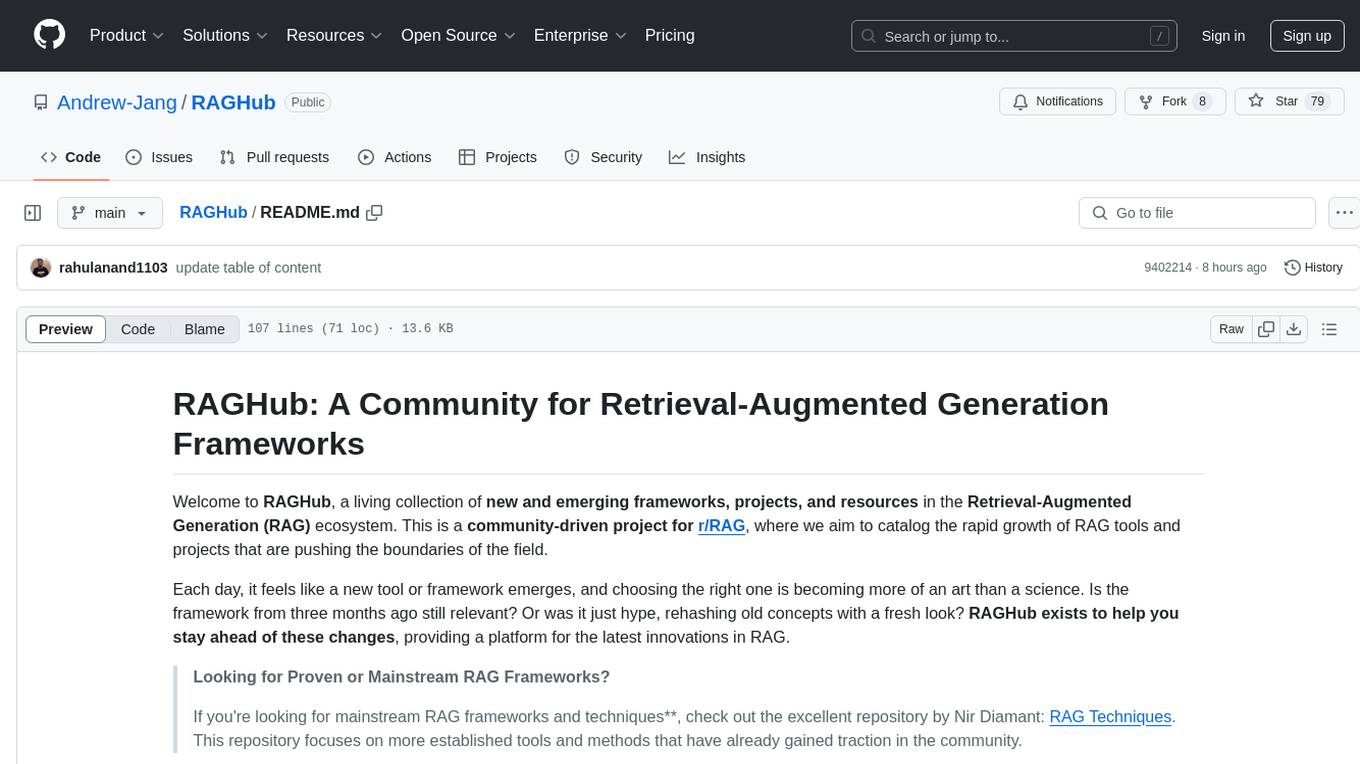This screenshot has height=764, width=1360.
Task: Switch to the Projects tab
Action: pyautogui.click(x=498, y=157)
